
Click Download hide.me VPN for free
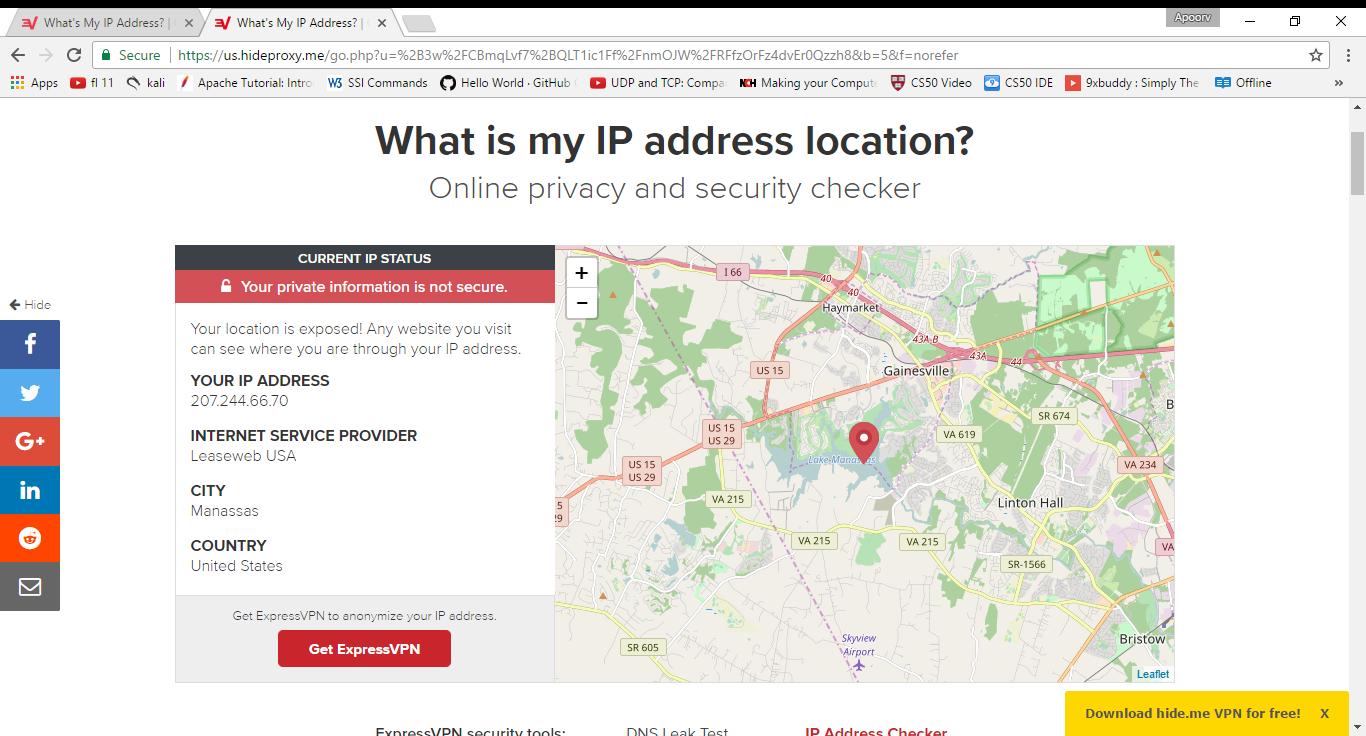coord(1193,713)
